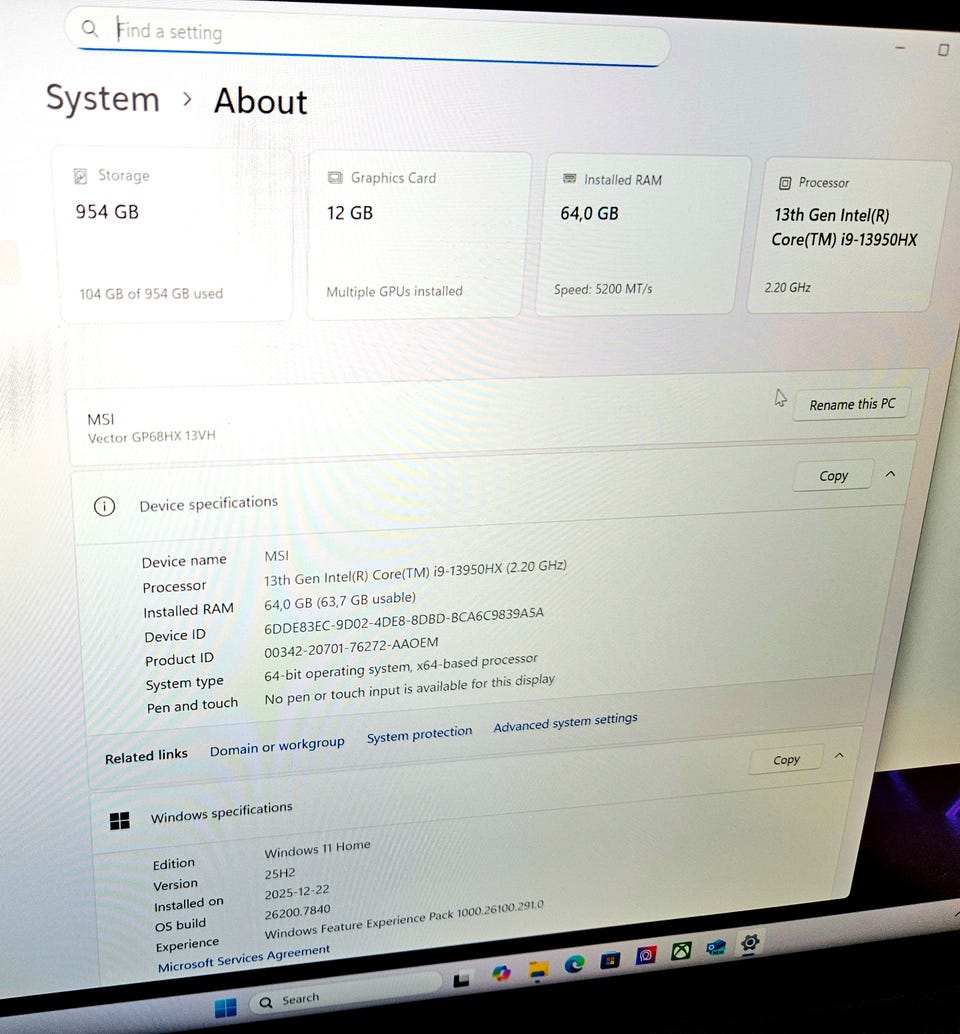Open the Windows Start menu
The height and width of the screenshot is (1034, 960).
[225, 1008]
